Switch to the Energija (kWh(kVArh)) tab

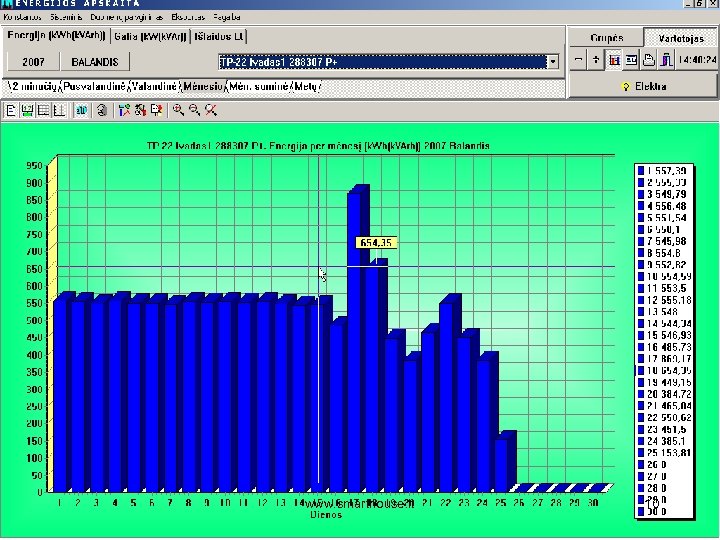tap(56, 36)
